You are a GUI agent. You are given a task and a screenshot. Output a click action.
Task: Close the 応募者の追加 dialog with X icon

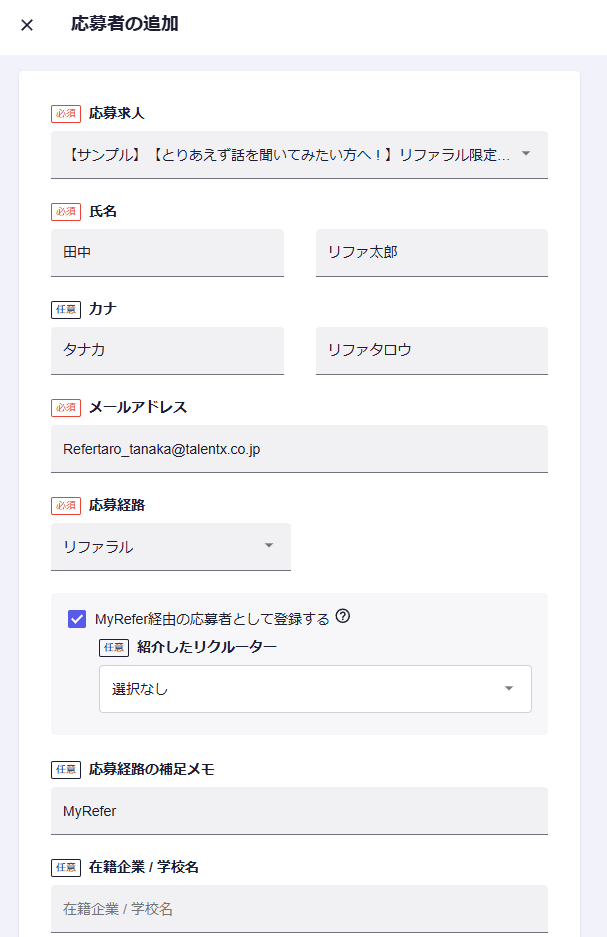(27, 25)
